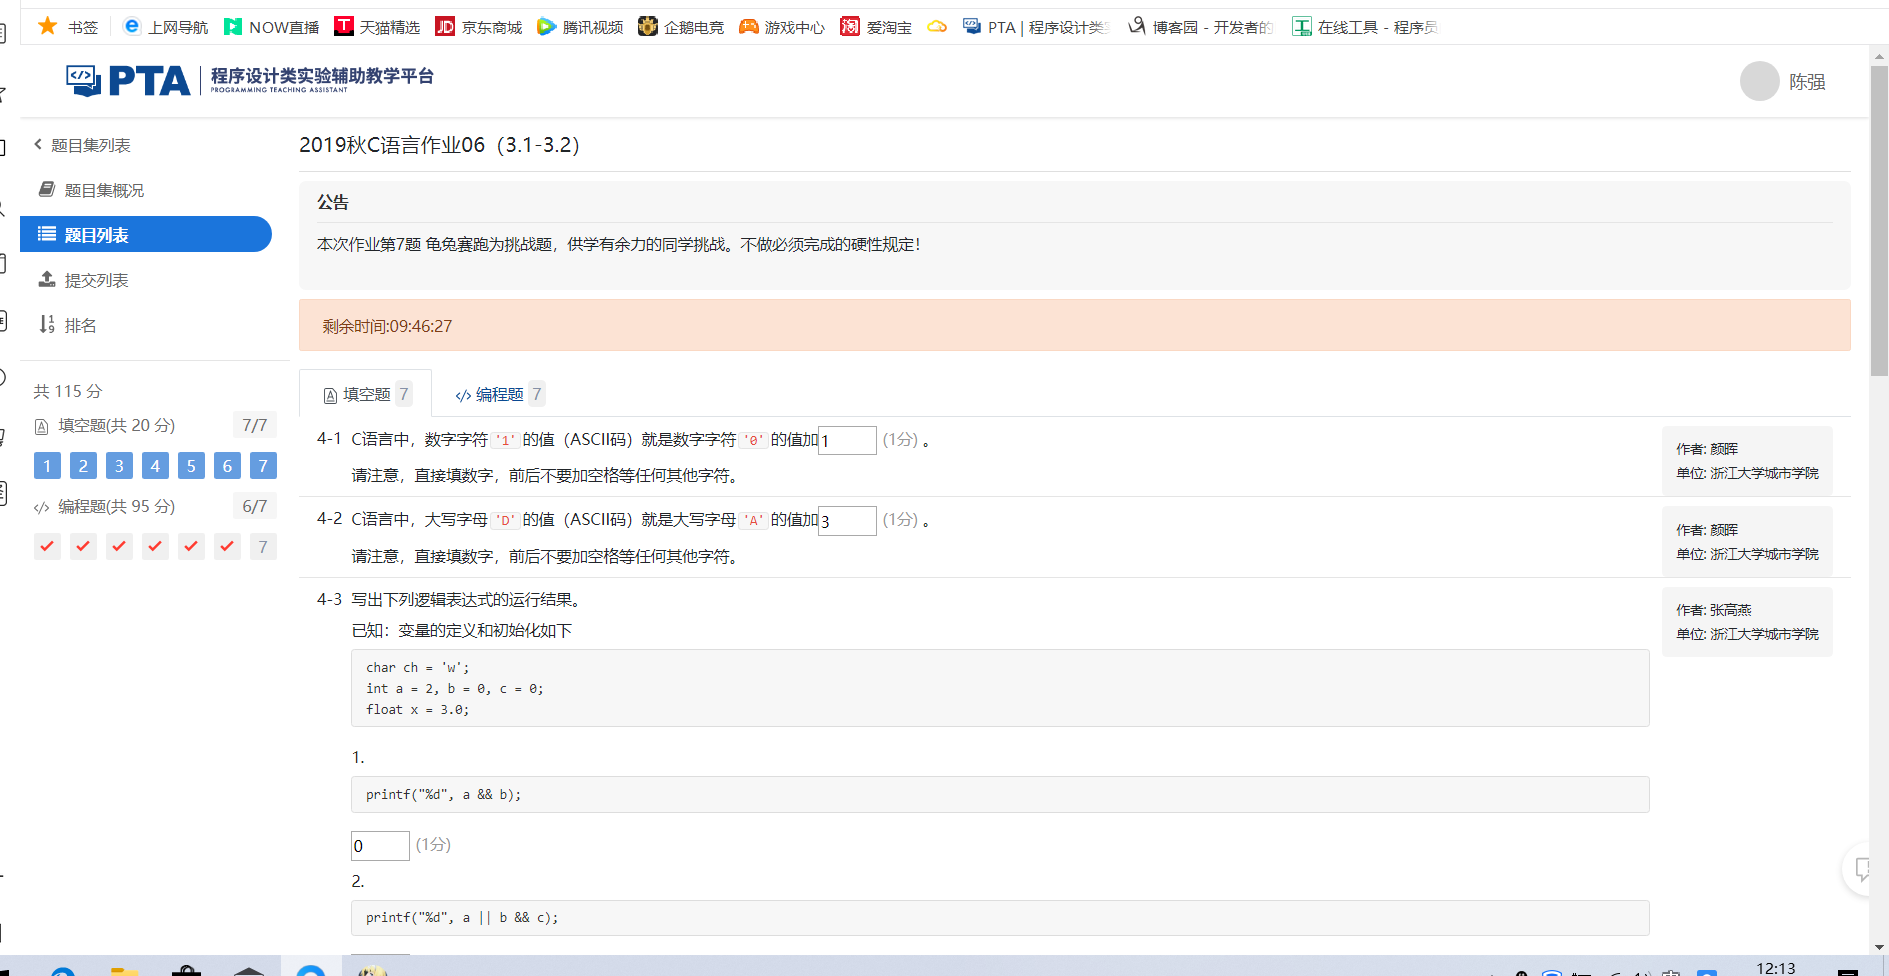This screenshot has width=1889, height=976.
Task: Click the 编程题(共 95 分) sidebar heading
Action: (116, 506)
